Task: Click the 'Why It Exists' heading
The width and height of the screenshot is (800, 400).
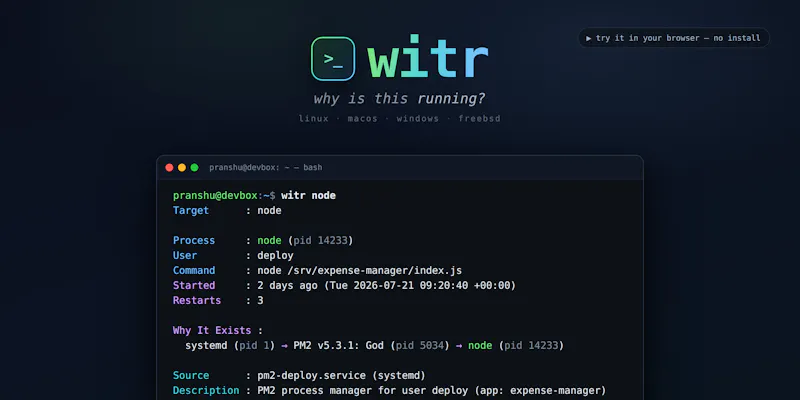Action: click(212, 330)
